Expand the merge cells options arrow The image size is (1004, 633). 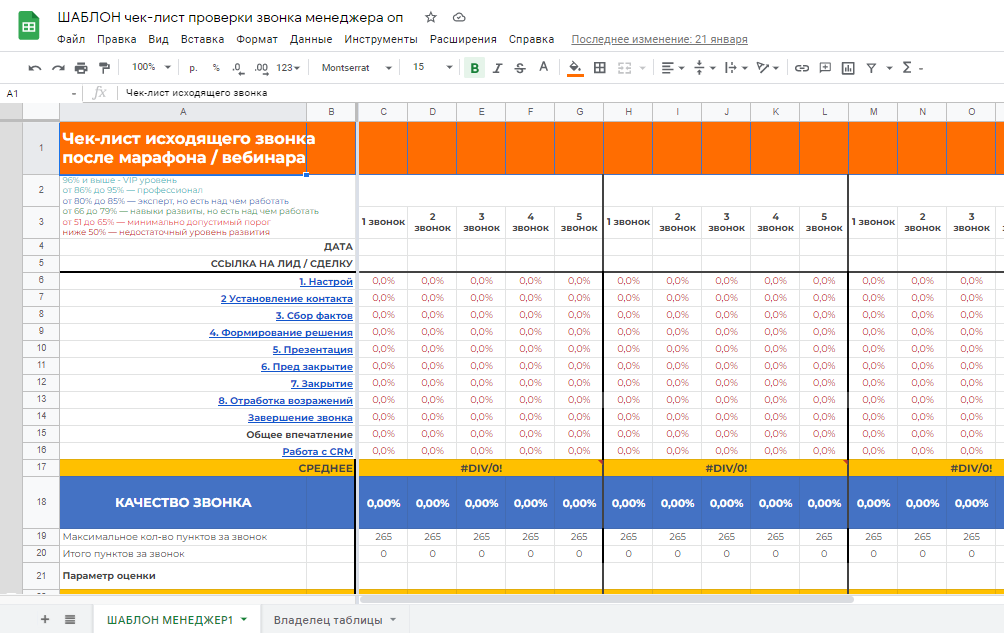642,68
